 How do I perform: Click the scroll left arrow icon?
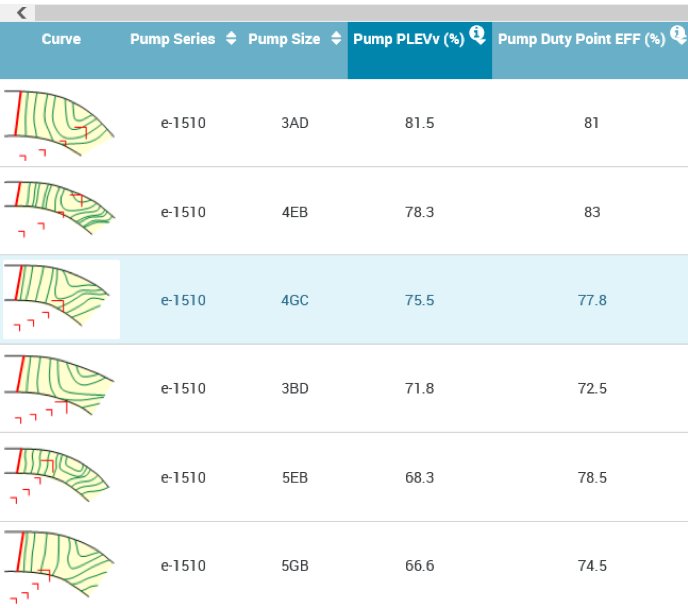click(21, 13)
